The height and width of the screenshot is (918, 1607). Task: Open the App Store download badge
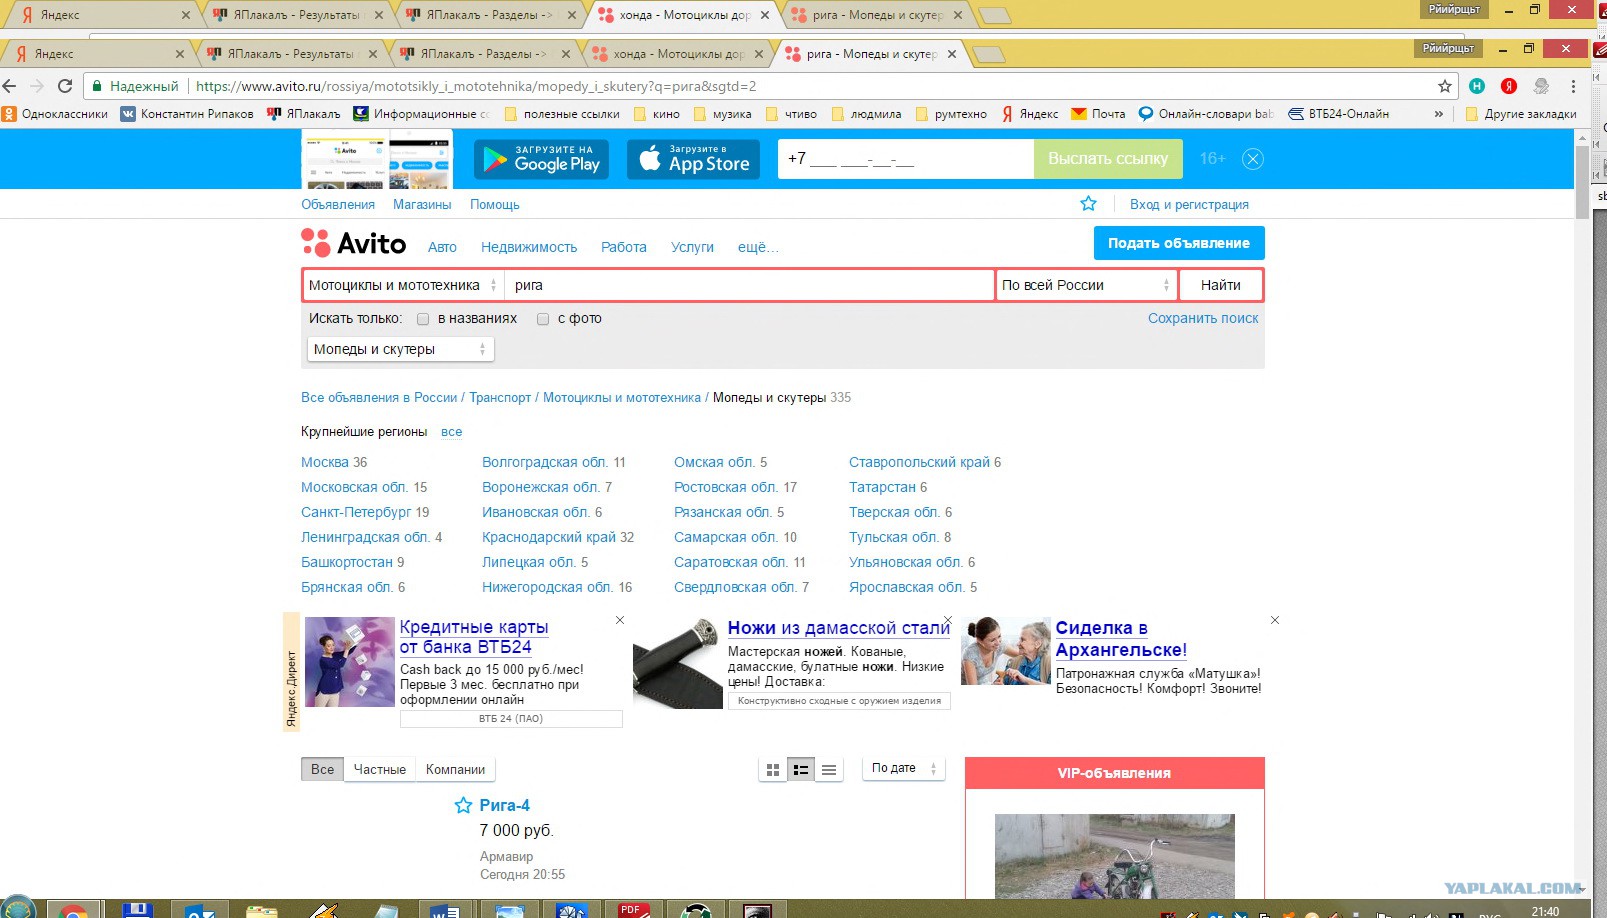point(694,159)
